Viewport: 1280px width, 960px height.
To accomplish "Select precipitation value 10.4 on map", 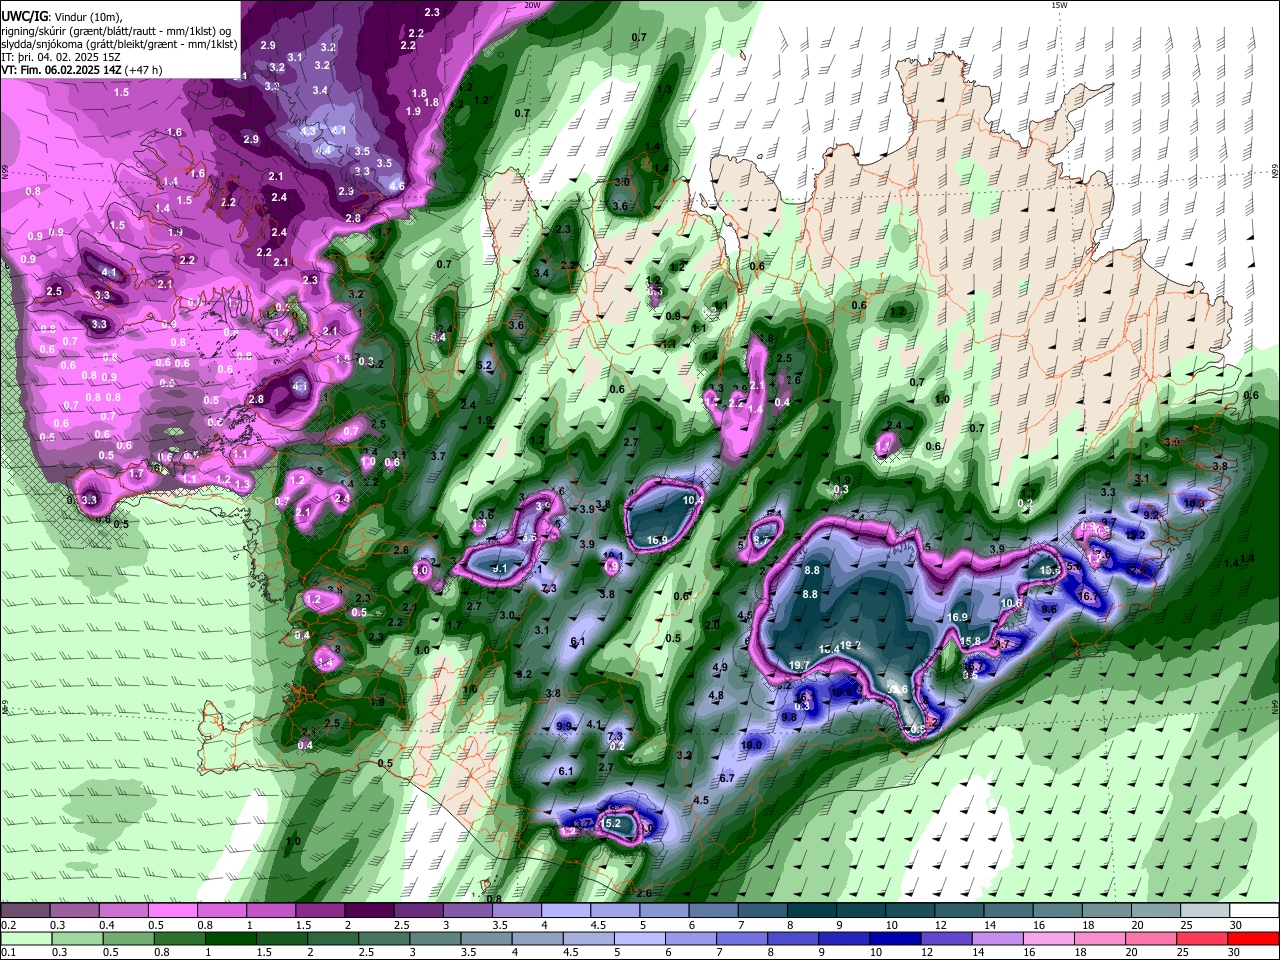I will (x=693, y=500).
